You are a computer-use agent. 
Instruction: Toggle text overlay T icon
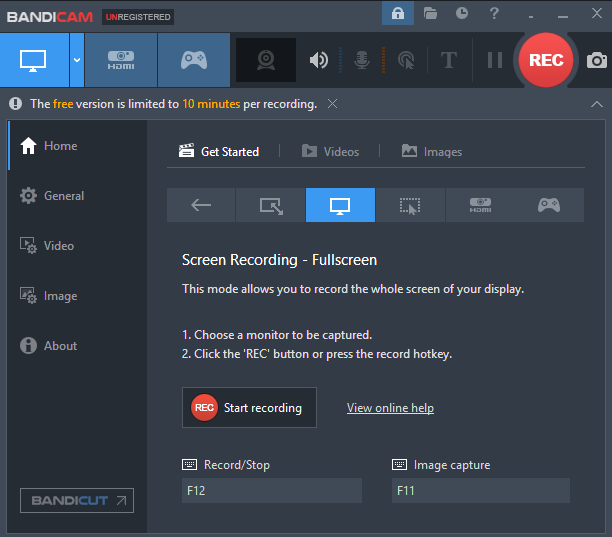tap(449, 60)
